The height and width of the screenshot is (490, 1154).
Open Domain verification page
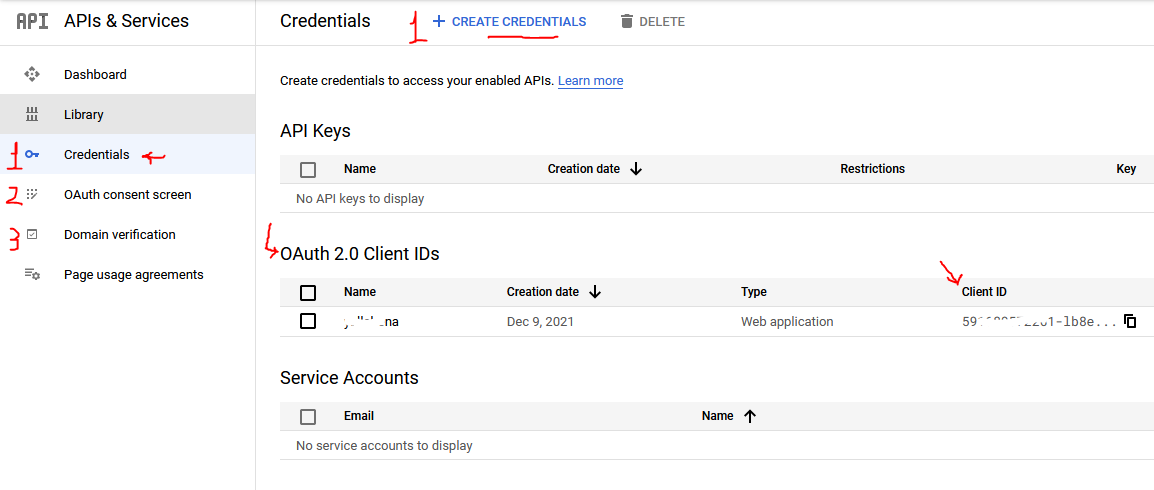(128, 235)
